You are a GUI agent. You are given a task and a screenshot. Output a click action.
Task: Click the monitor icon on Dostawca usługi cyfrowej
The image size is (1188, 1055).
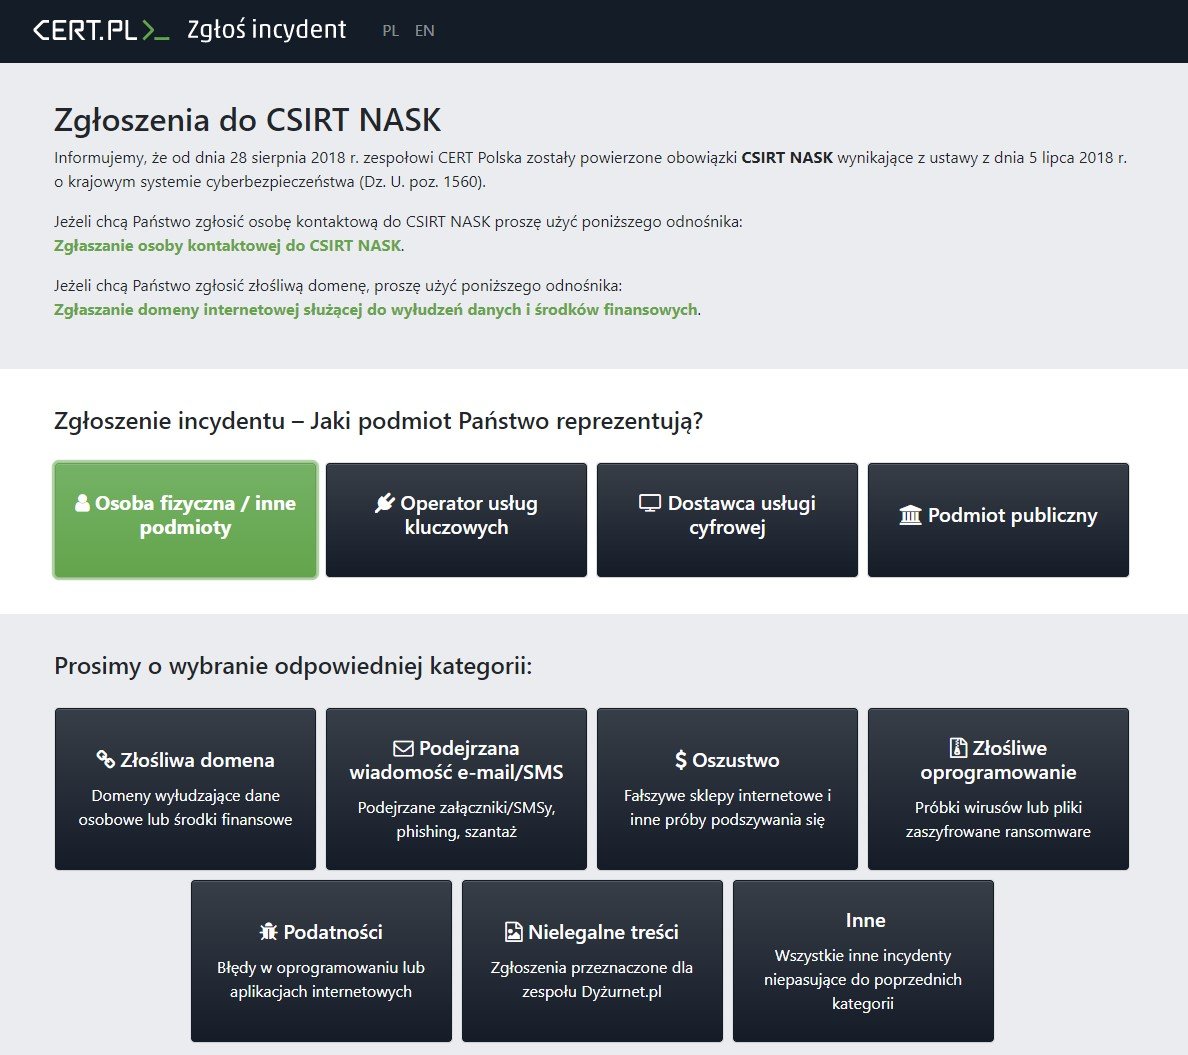pos(650,503)
